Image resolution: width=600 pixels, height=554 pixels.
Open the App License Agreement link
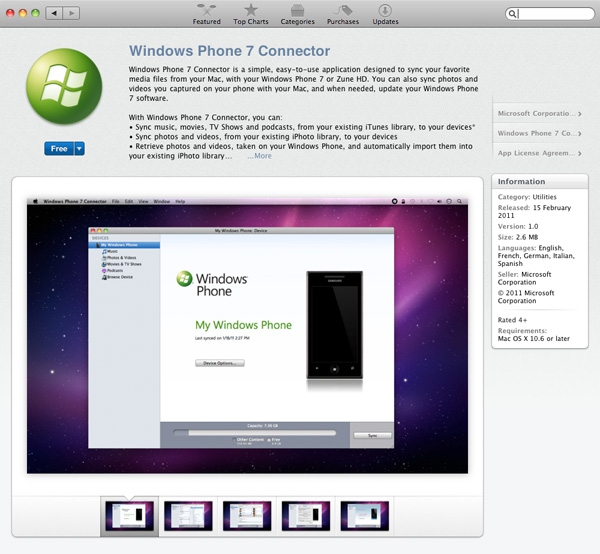tap(536, 153)
